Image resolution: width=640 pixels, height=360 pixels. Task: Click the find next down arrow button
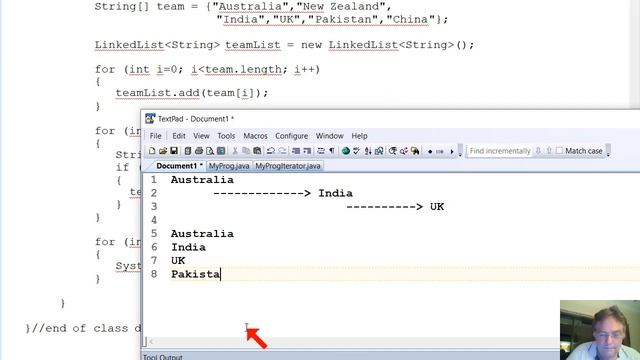coord(538,151)
